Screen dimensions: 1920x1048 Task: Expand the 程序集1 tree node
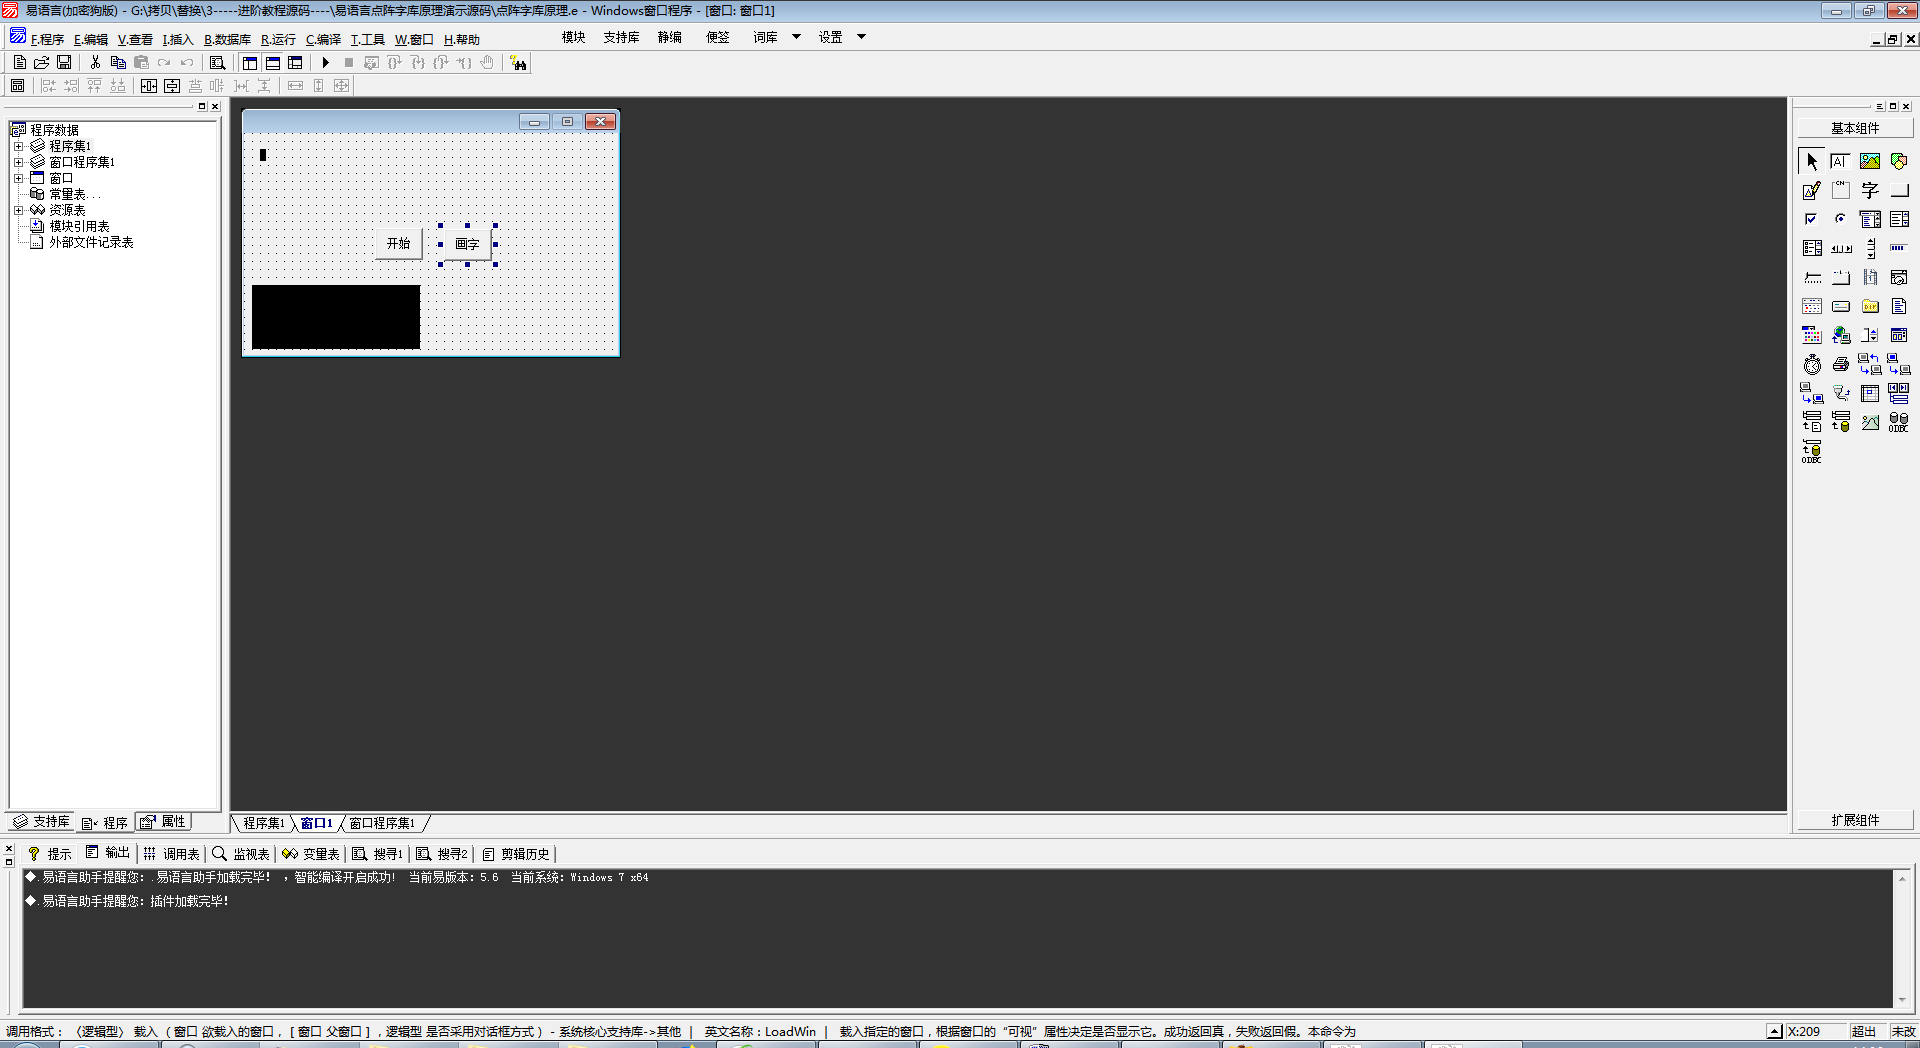click(x=18, y=146)
